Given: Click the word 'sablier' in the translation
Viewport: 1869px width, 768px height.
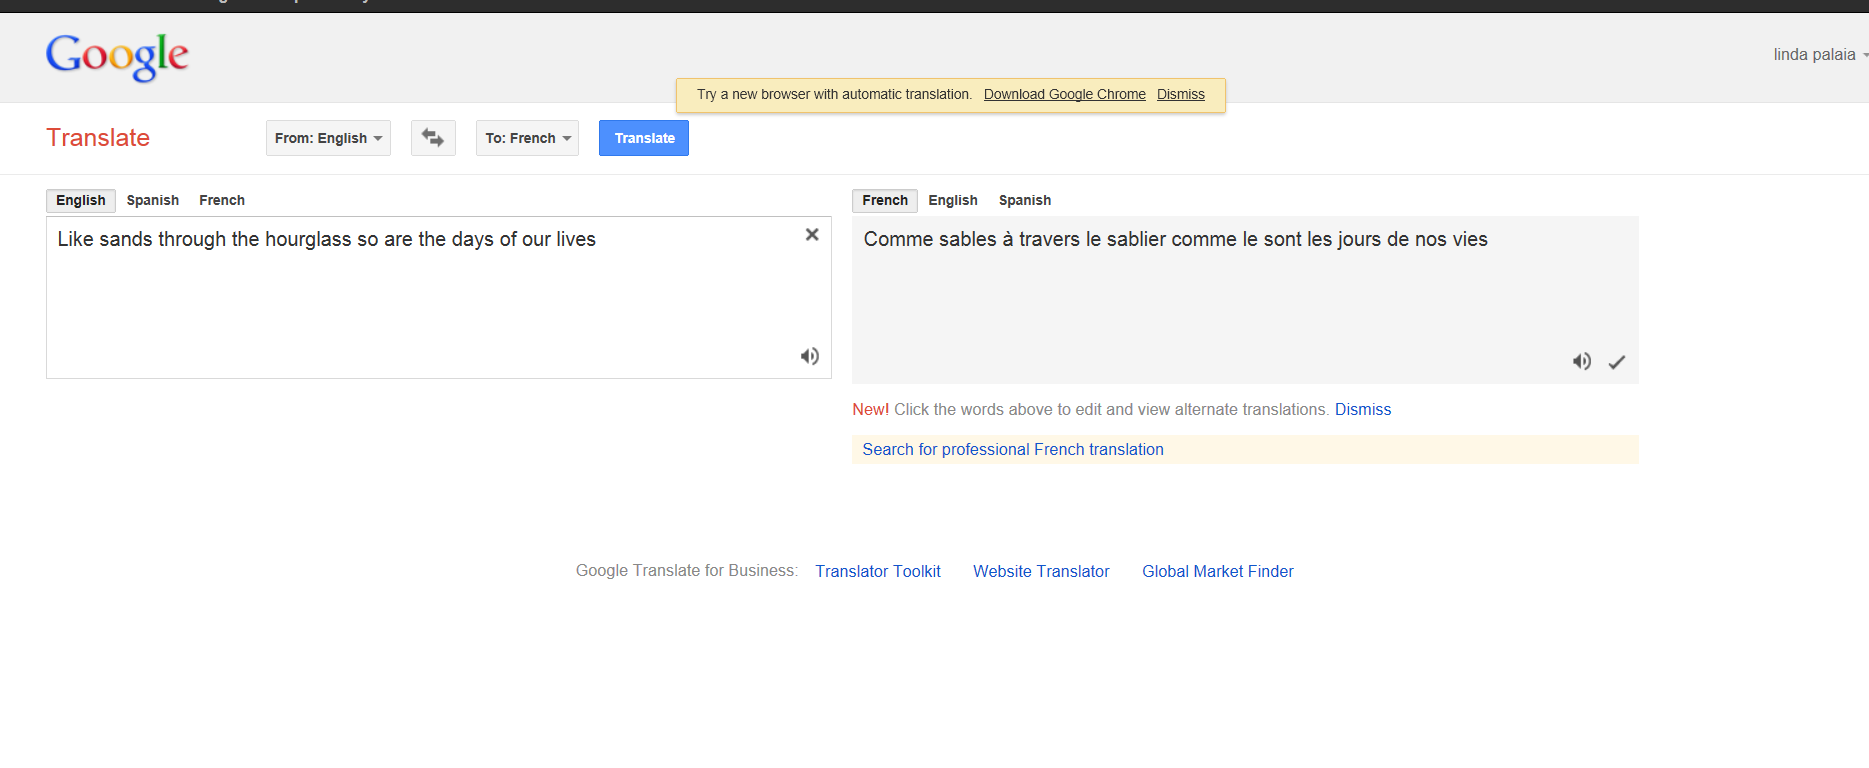Looking at the screenshot, I should coord(1136,239).
